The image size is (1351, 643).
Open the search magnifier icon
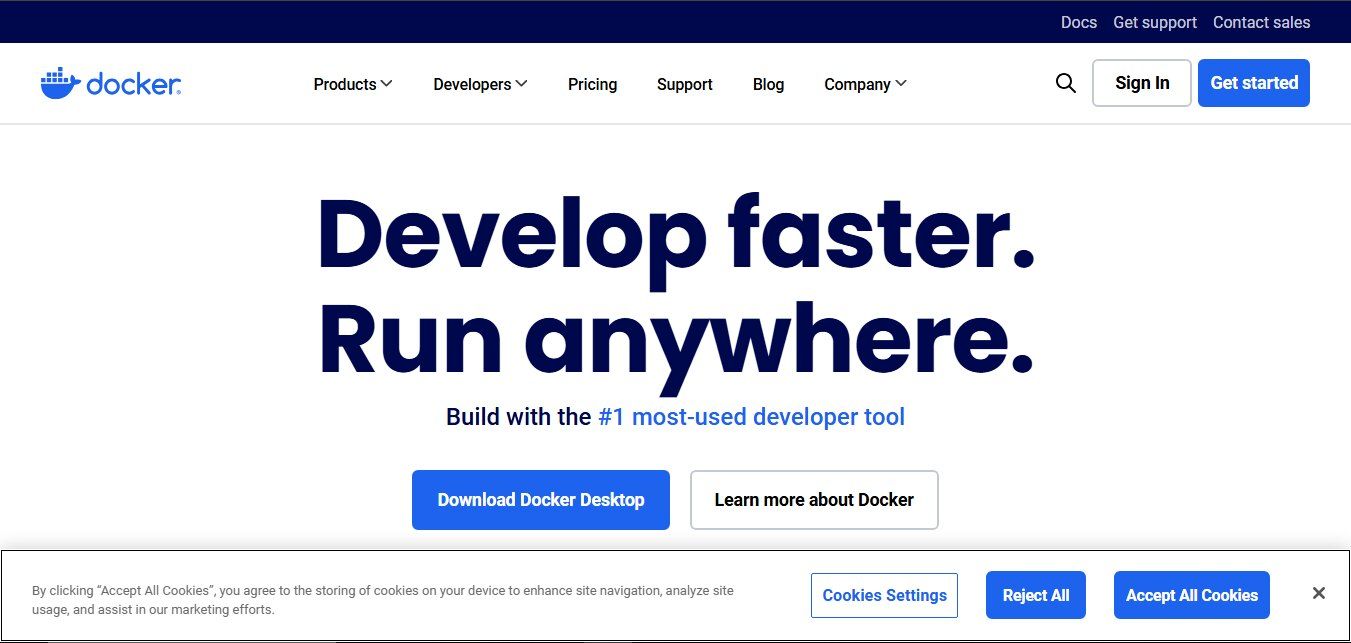[1066, 83]
